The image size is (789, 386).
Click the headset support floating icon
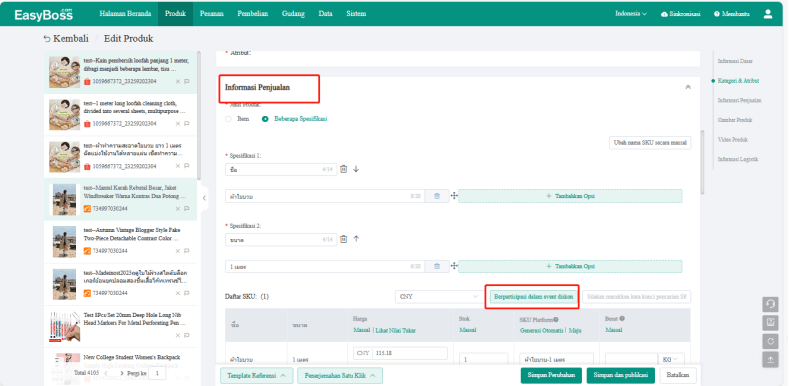[x=770, y=304]
